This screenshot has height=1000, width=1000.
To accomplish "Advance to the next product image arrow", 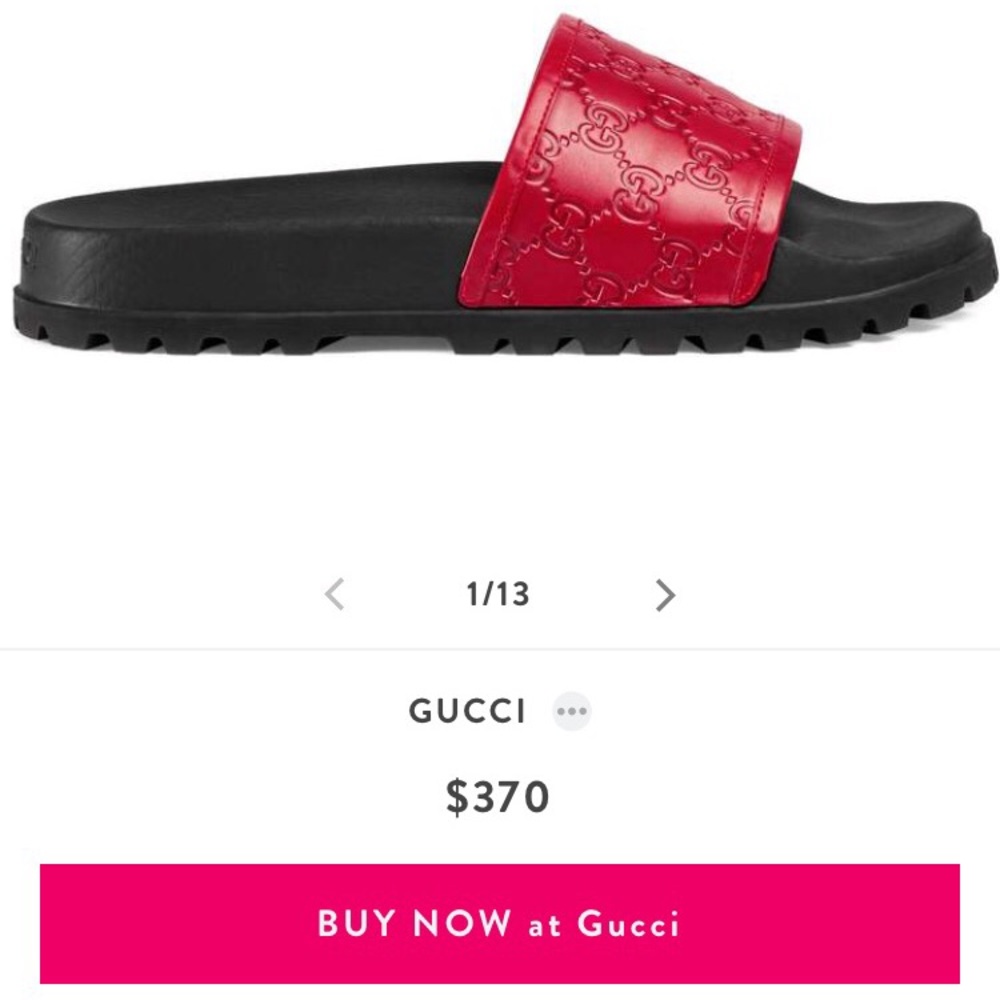I will click(665, 595).
